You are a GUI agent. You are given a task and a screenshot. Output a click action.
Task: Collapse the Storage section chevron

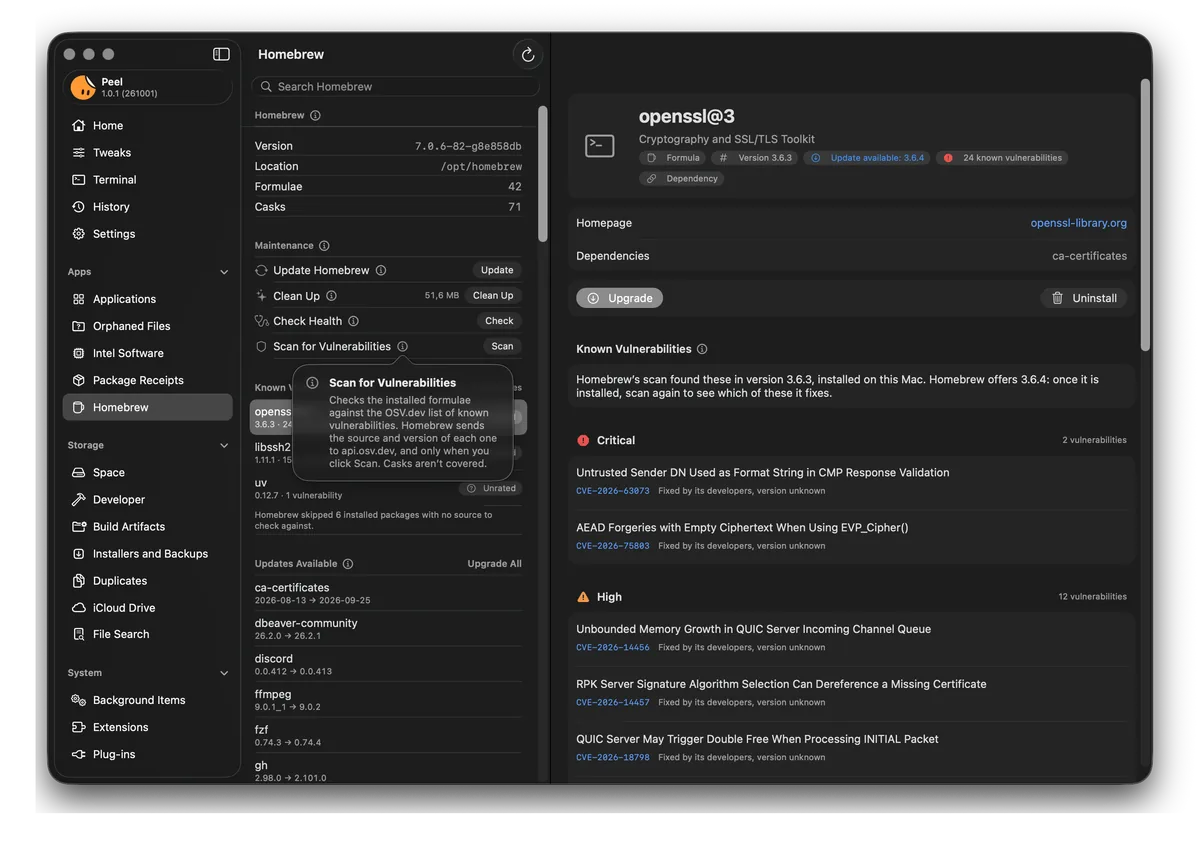click(x=224, y=446)
